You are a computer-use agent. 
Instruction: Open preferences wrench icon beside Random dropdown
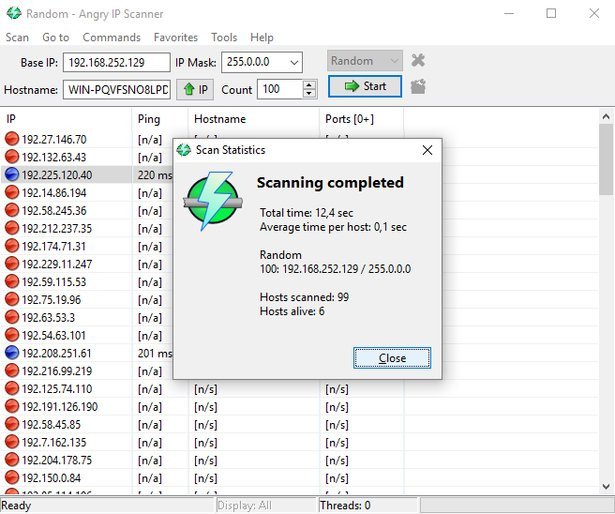[x=418, y=60]
